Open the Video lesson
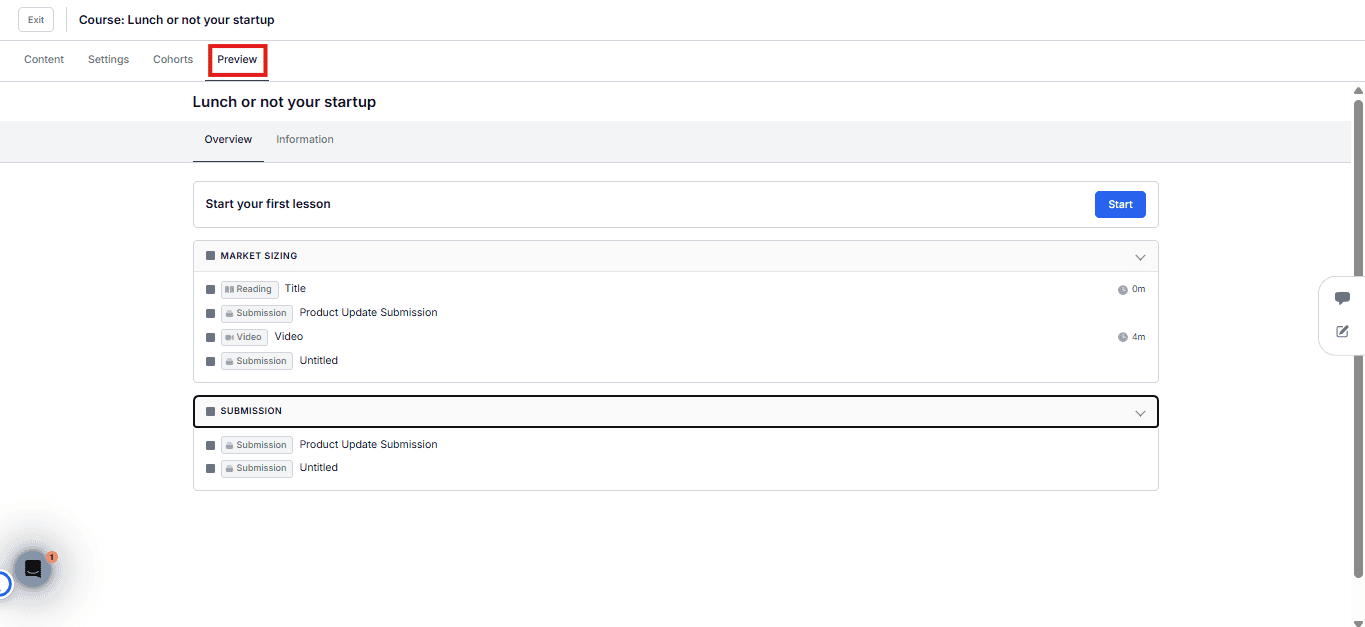Image resolution: width=1365 pixels, height=627 pixels. click(289, 337)
